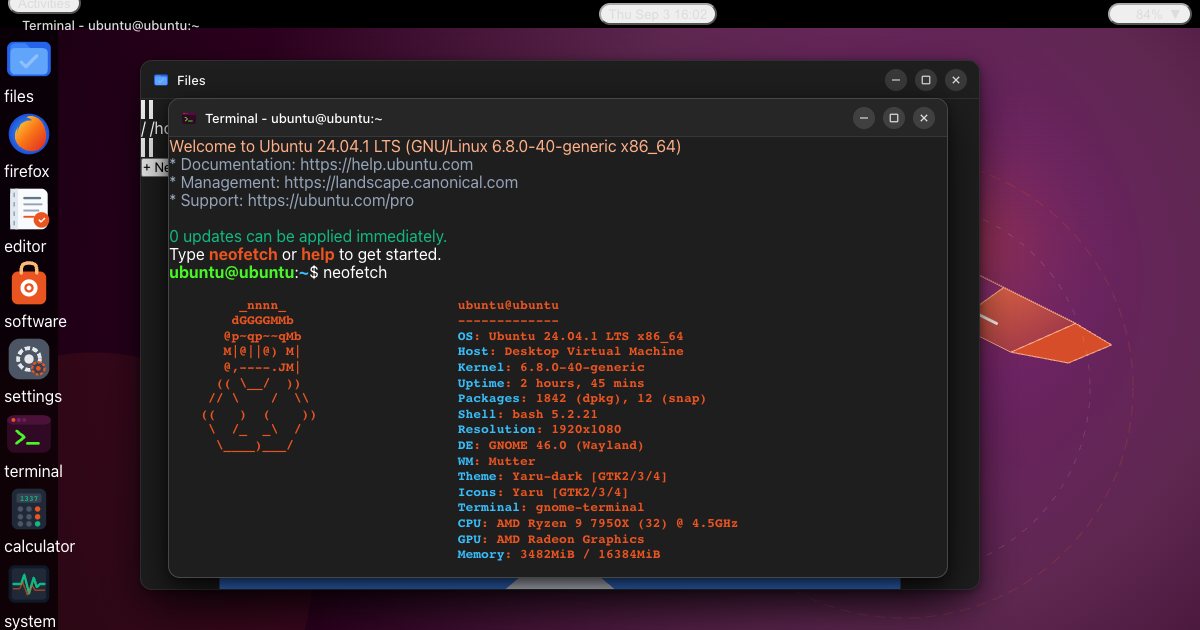The width and height of the screenshot is (1200, 630).
Task: Click the 'Shell: bash 5.2.21' line
Action: (x=527, y=414)
